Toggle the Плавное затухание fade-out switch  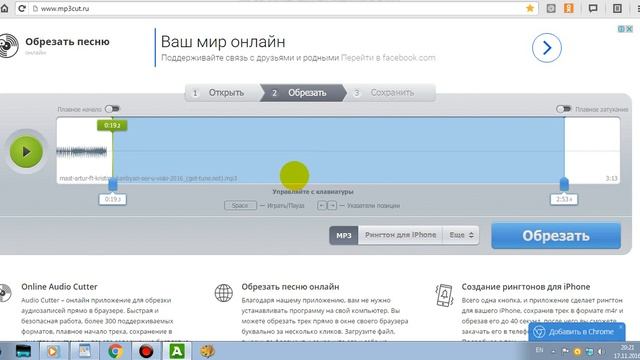click(x=564, y=109)
